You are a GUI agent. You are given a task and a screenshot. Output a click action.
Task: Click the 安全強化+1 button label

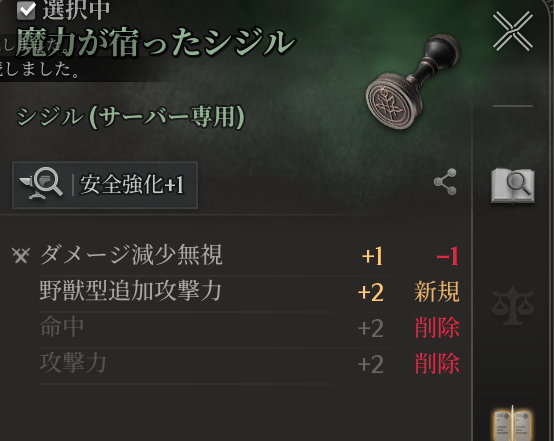[132, 184]
